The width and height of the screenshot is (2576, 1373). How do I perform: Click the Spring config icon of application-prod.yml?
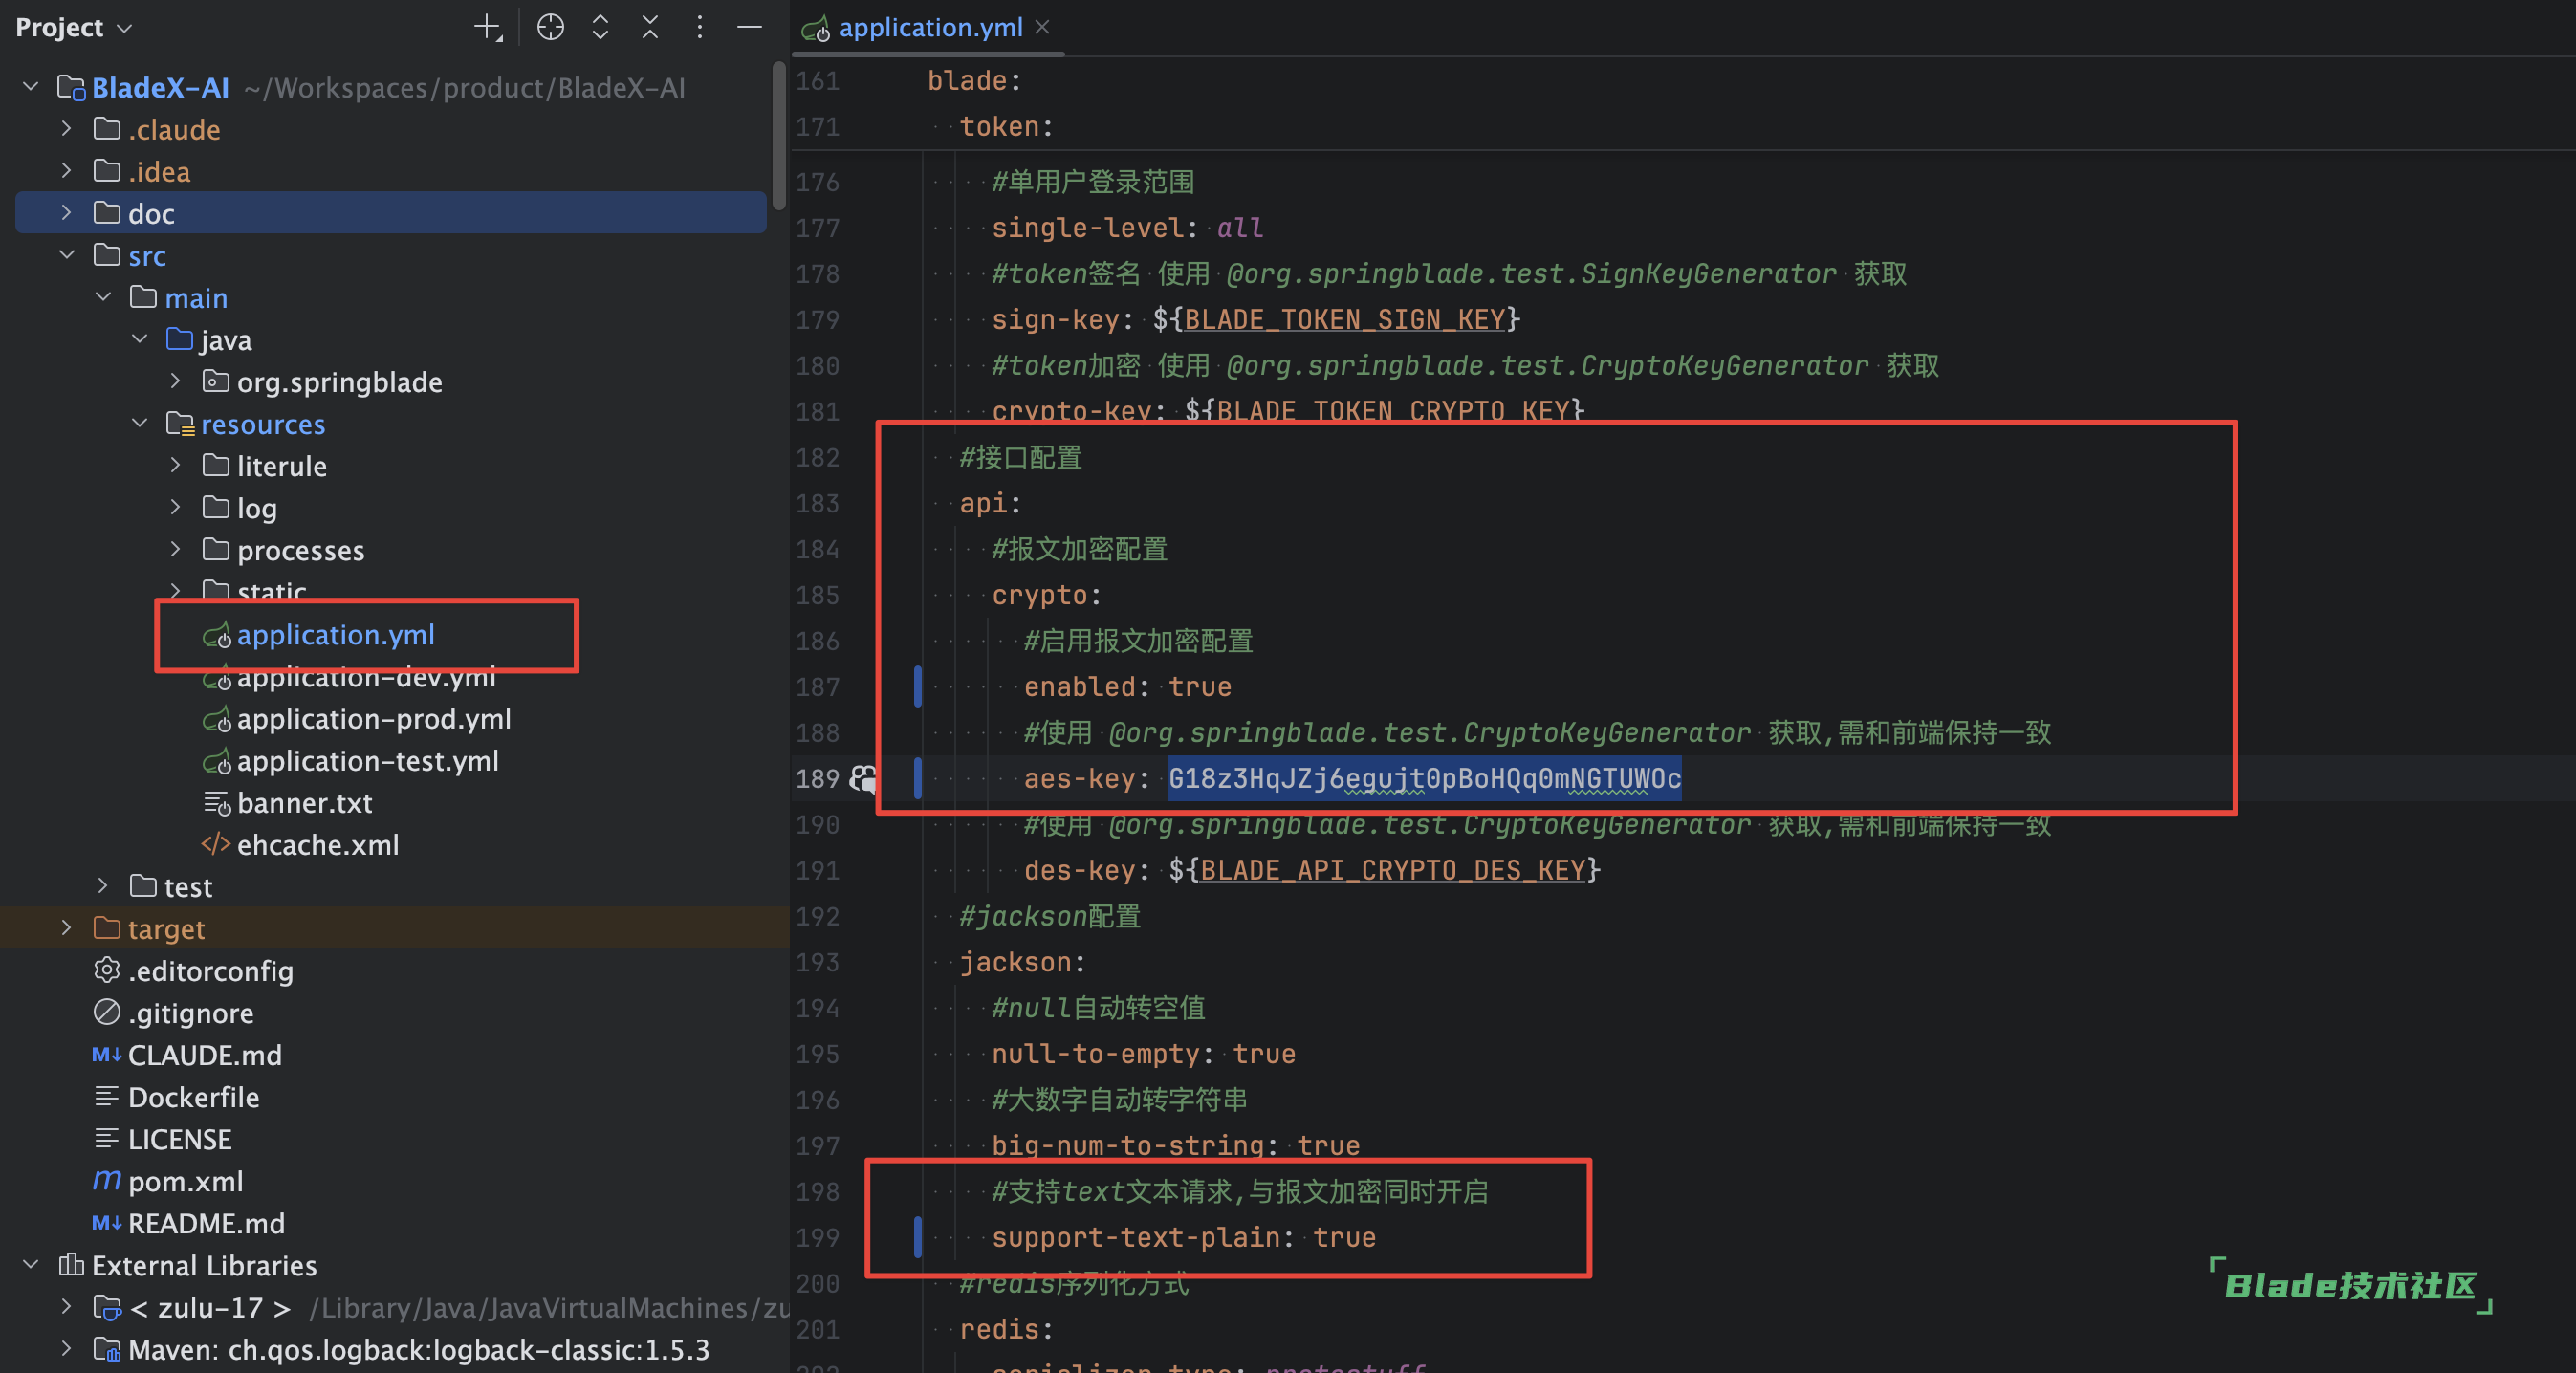tap(216, 719)
